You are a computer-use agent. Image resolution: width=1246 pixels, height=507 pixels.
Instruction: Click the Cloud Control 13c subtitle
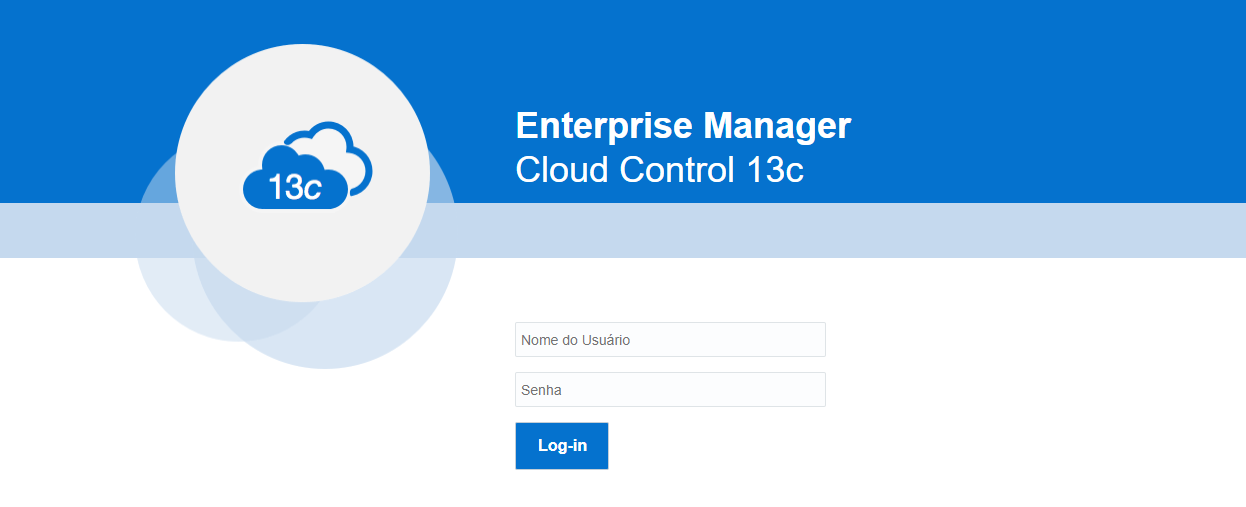click(x=659, y=170)
